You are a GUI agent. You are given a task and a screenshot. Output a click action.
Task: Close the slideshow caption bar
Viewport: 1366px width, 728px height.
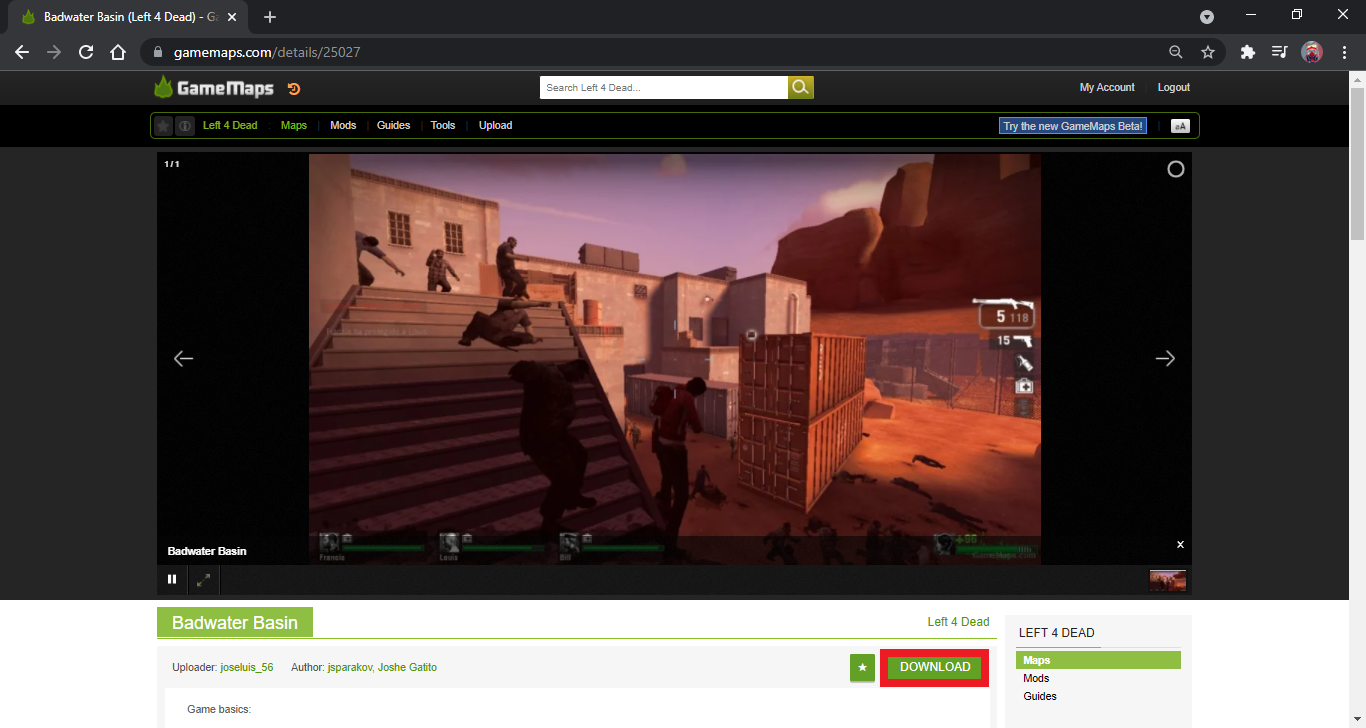[1180, 545]
